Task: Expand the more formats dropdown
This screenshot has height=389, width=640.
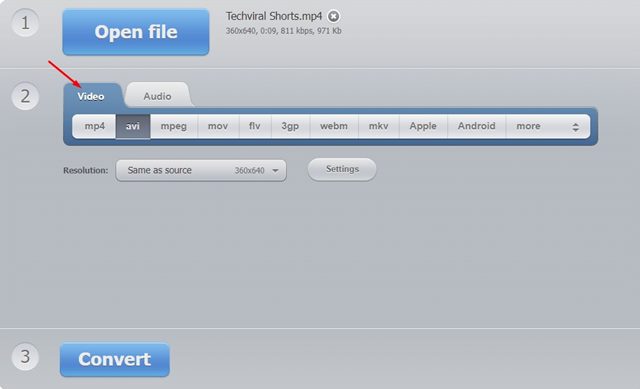Action: tap(548, 126)
